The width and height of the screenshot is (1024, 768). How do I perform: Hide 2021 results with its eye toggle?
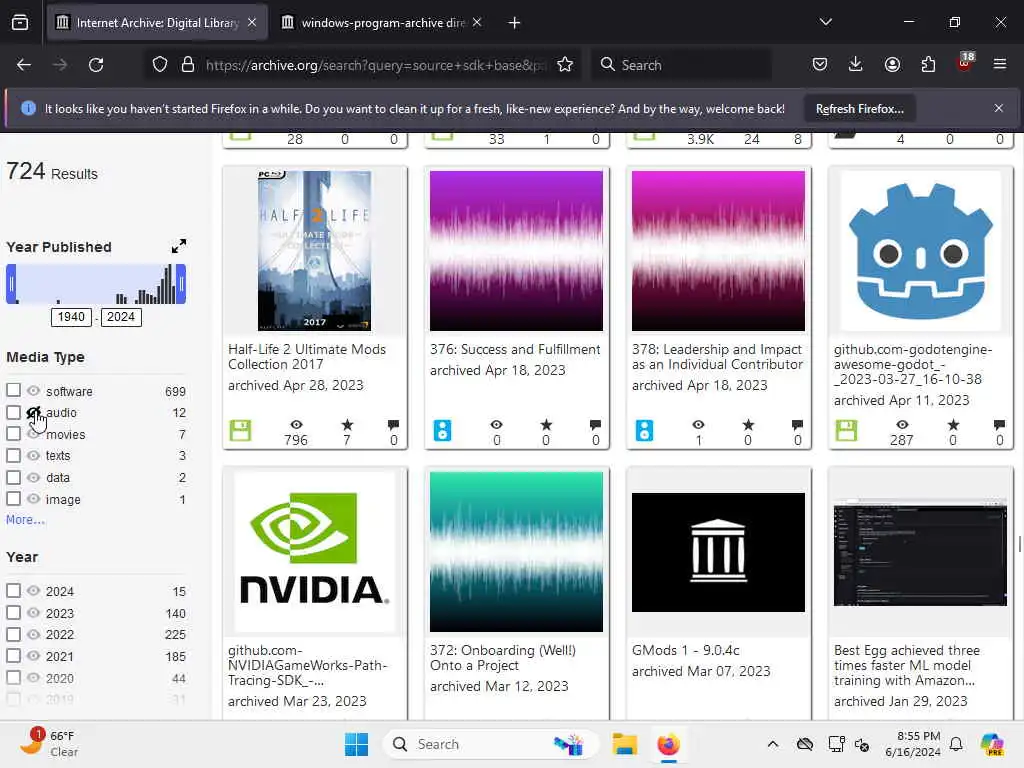pyautogui.click(x=33, y=656)
